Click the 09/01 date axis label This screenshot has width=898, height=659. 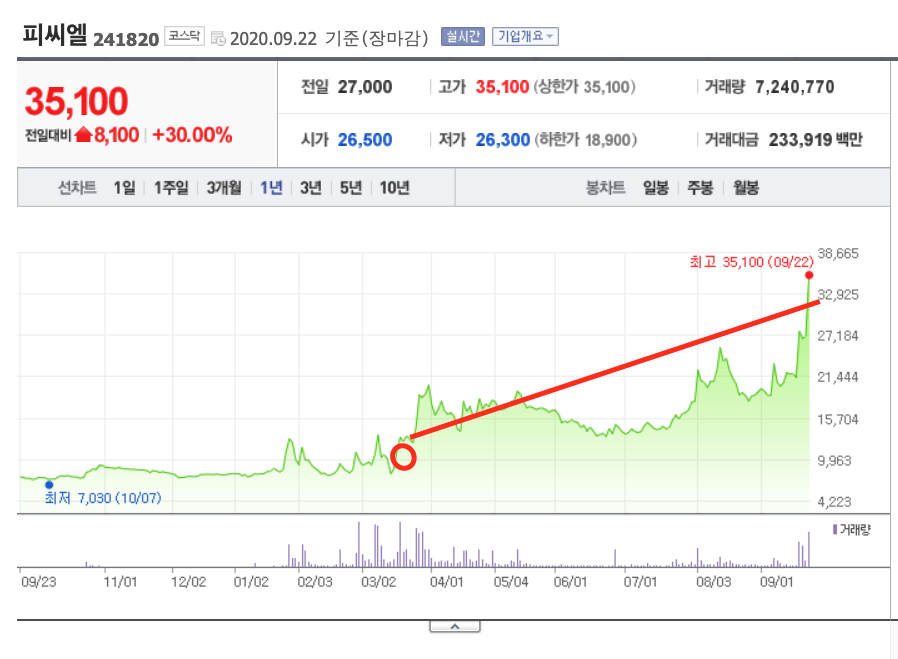click(x=777, y=582)
